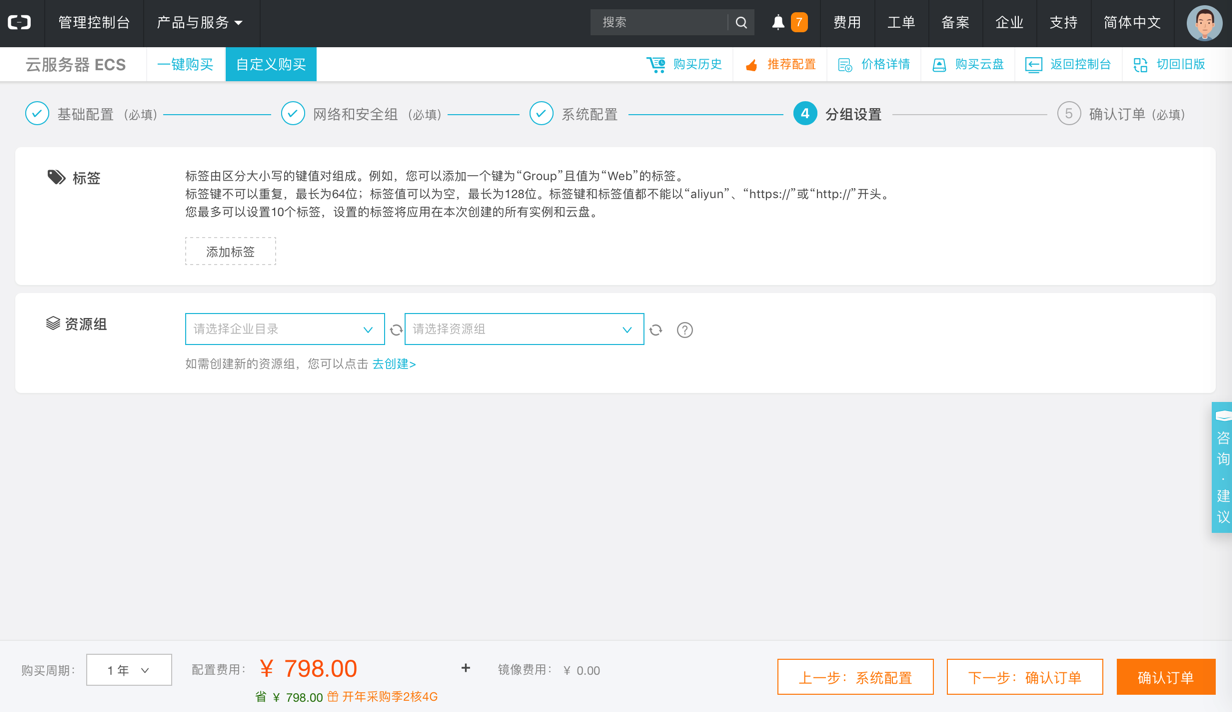The image size is (1232, 712).
Task: Click 上一步：系统配置 button
Action: (x=855, y=677)
